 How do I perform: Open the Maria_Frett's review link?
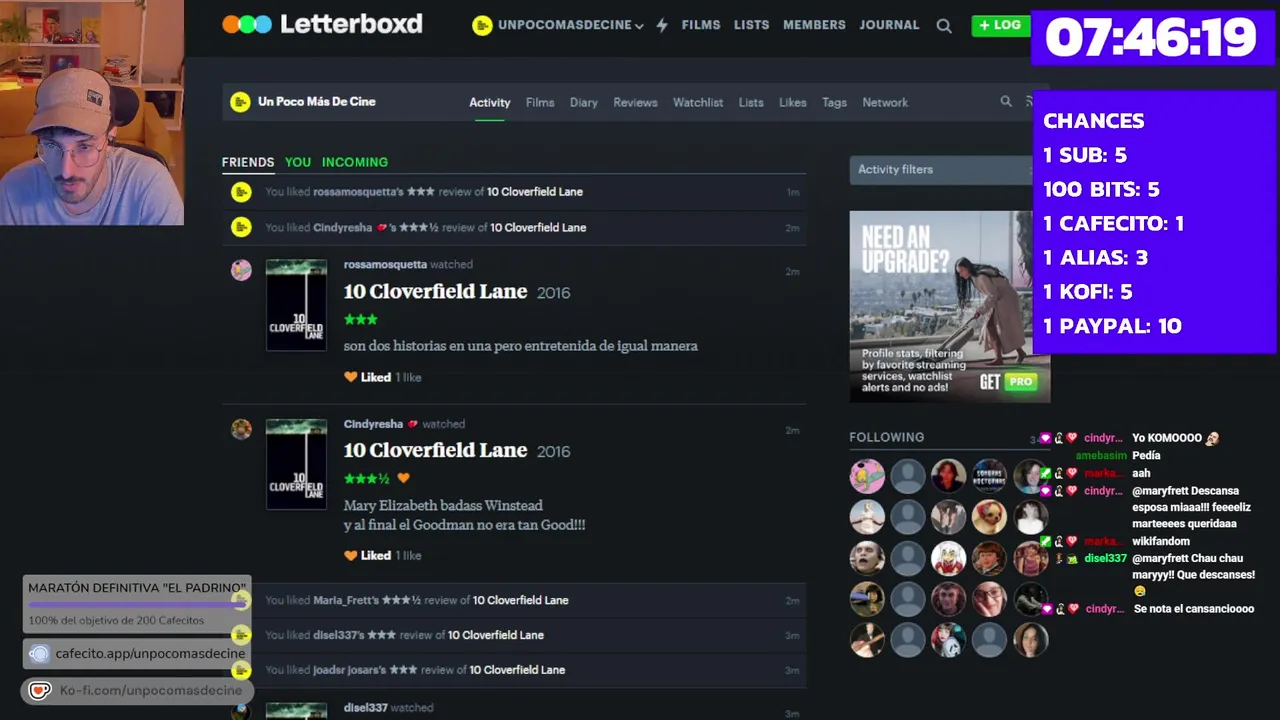pyautogui.click(x=441, y=600)
